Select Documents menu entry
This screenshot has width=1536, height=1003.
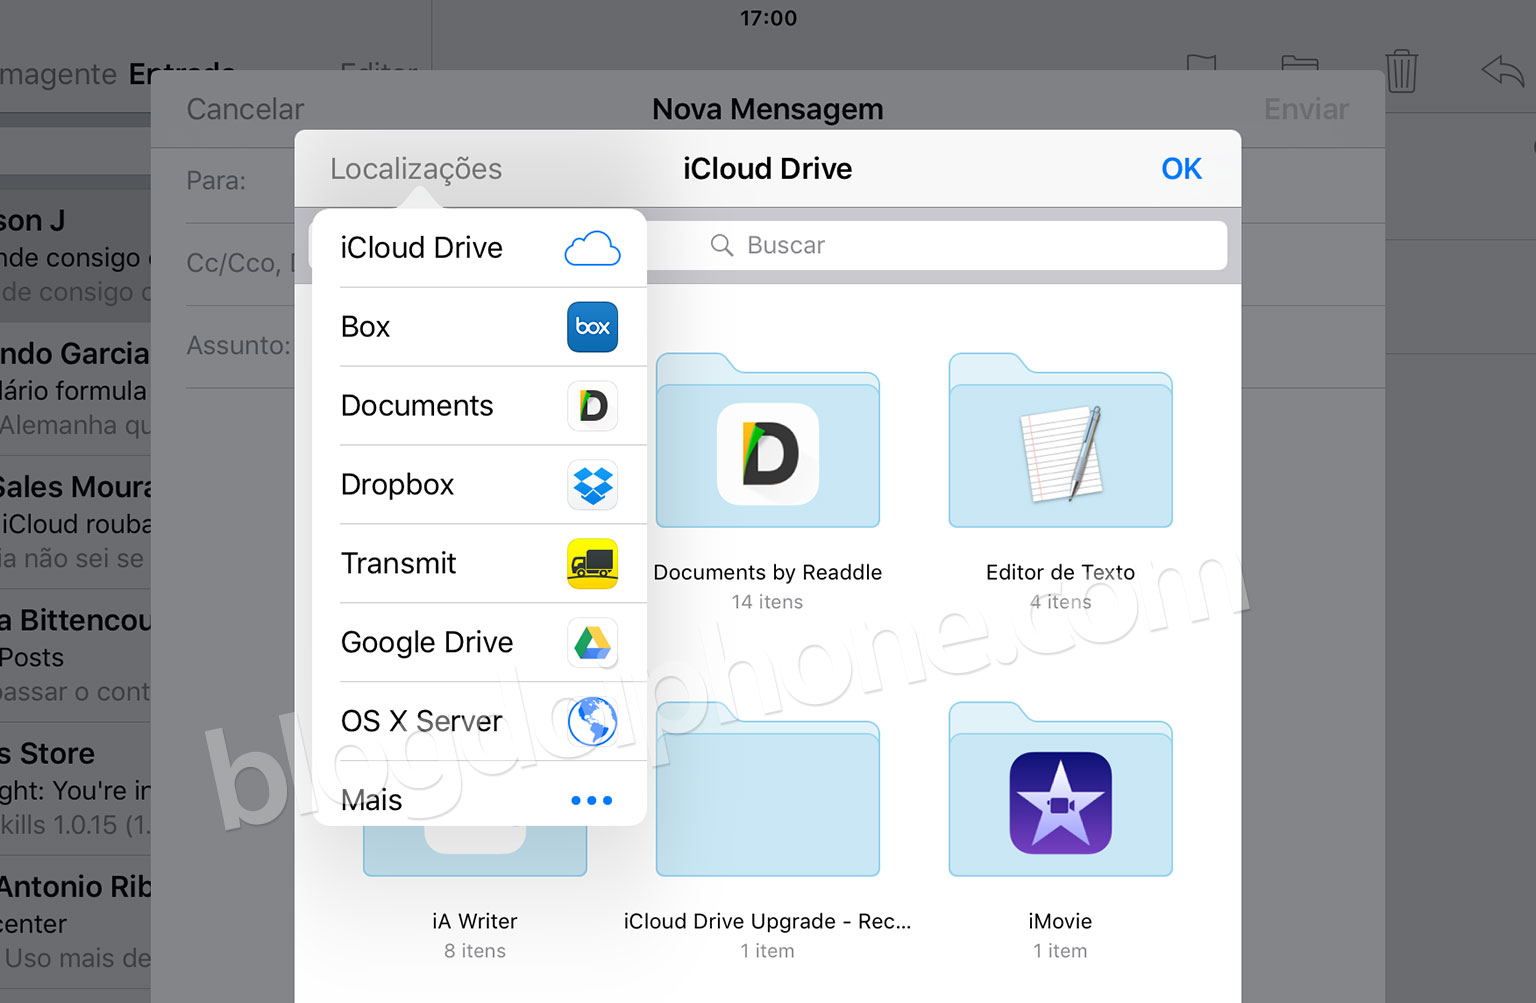coord(479,406)
